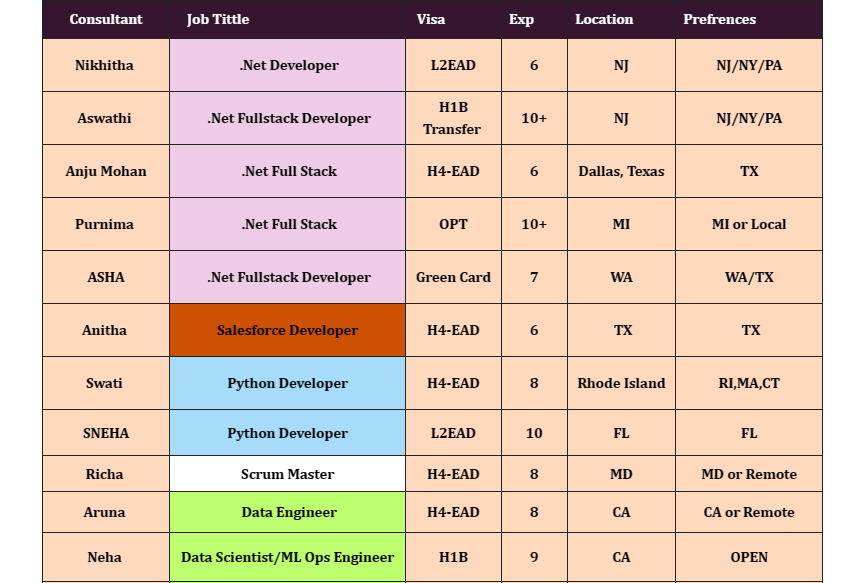Select the OPT visa cell in Purnima's row
This screenshot has width=847, height=583.
click(452, 224)
